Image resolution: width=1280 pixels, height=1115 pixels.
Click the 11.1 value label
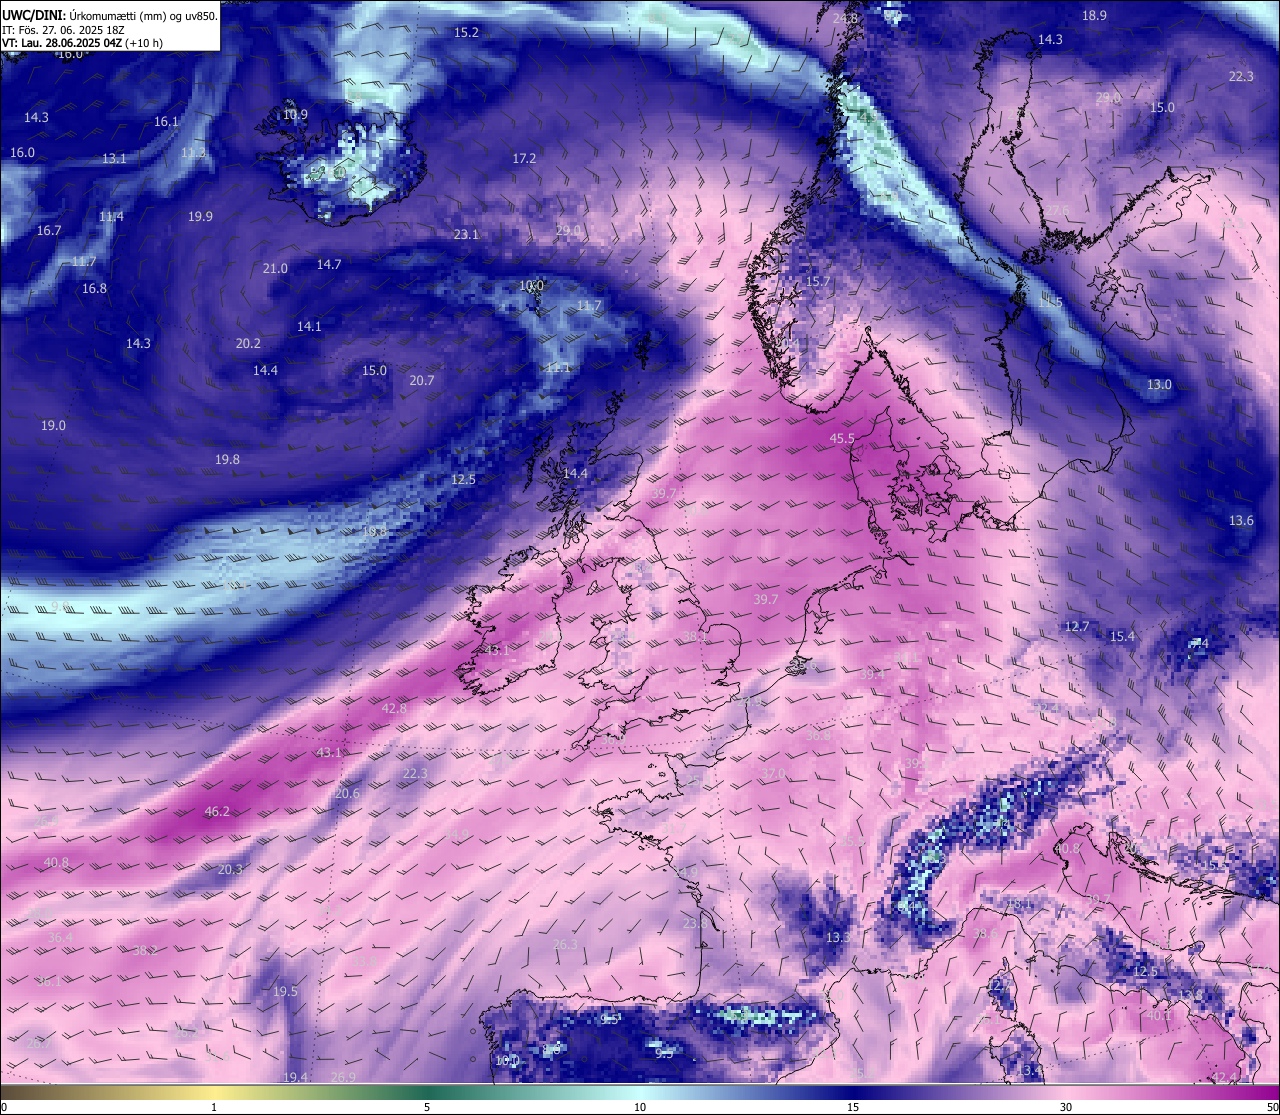558,367
